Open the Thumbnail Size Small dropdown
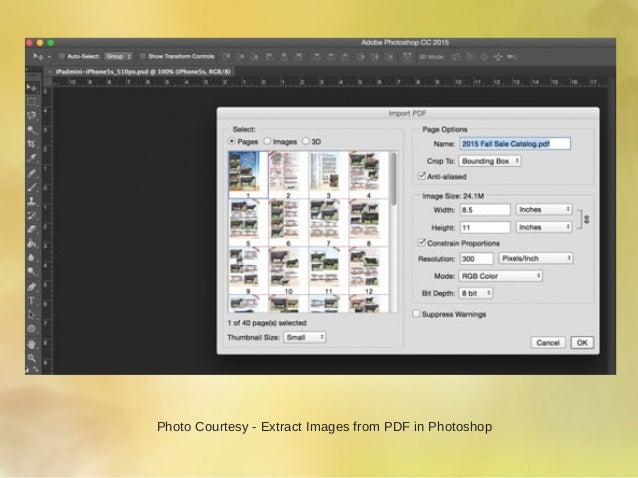This screenshot has height=478, width=638. (x=304, y=337)
